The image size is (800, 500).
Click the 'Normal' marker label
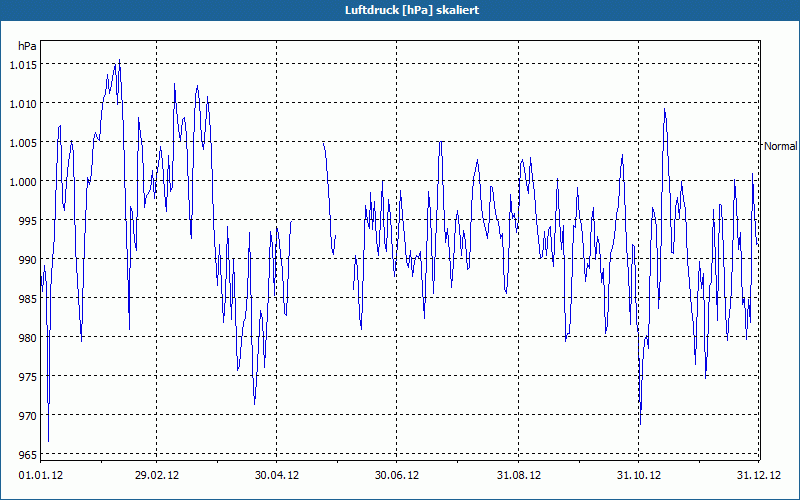click(x=780, y=146)
